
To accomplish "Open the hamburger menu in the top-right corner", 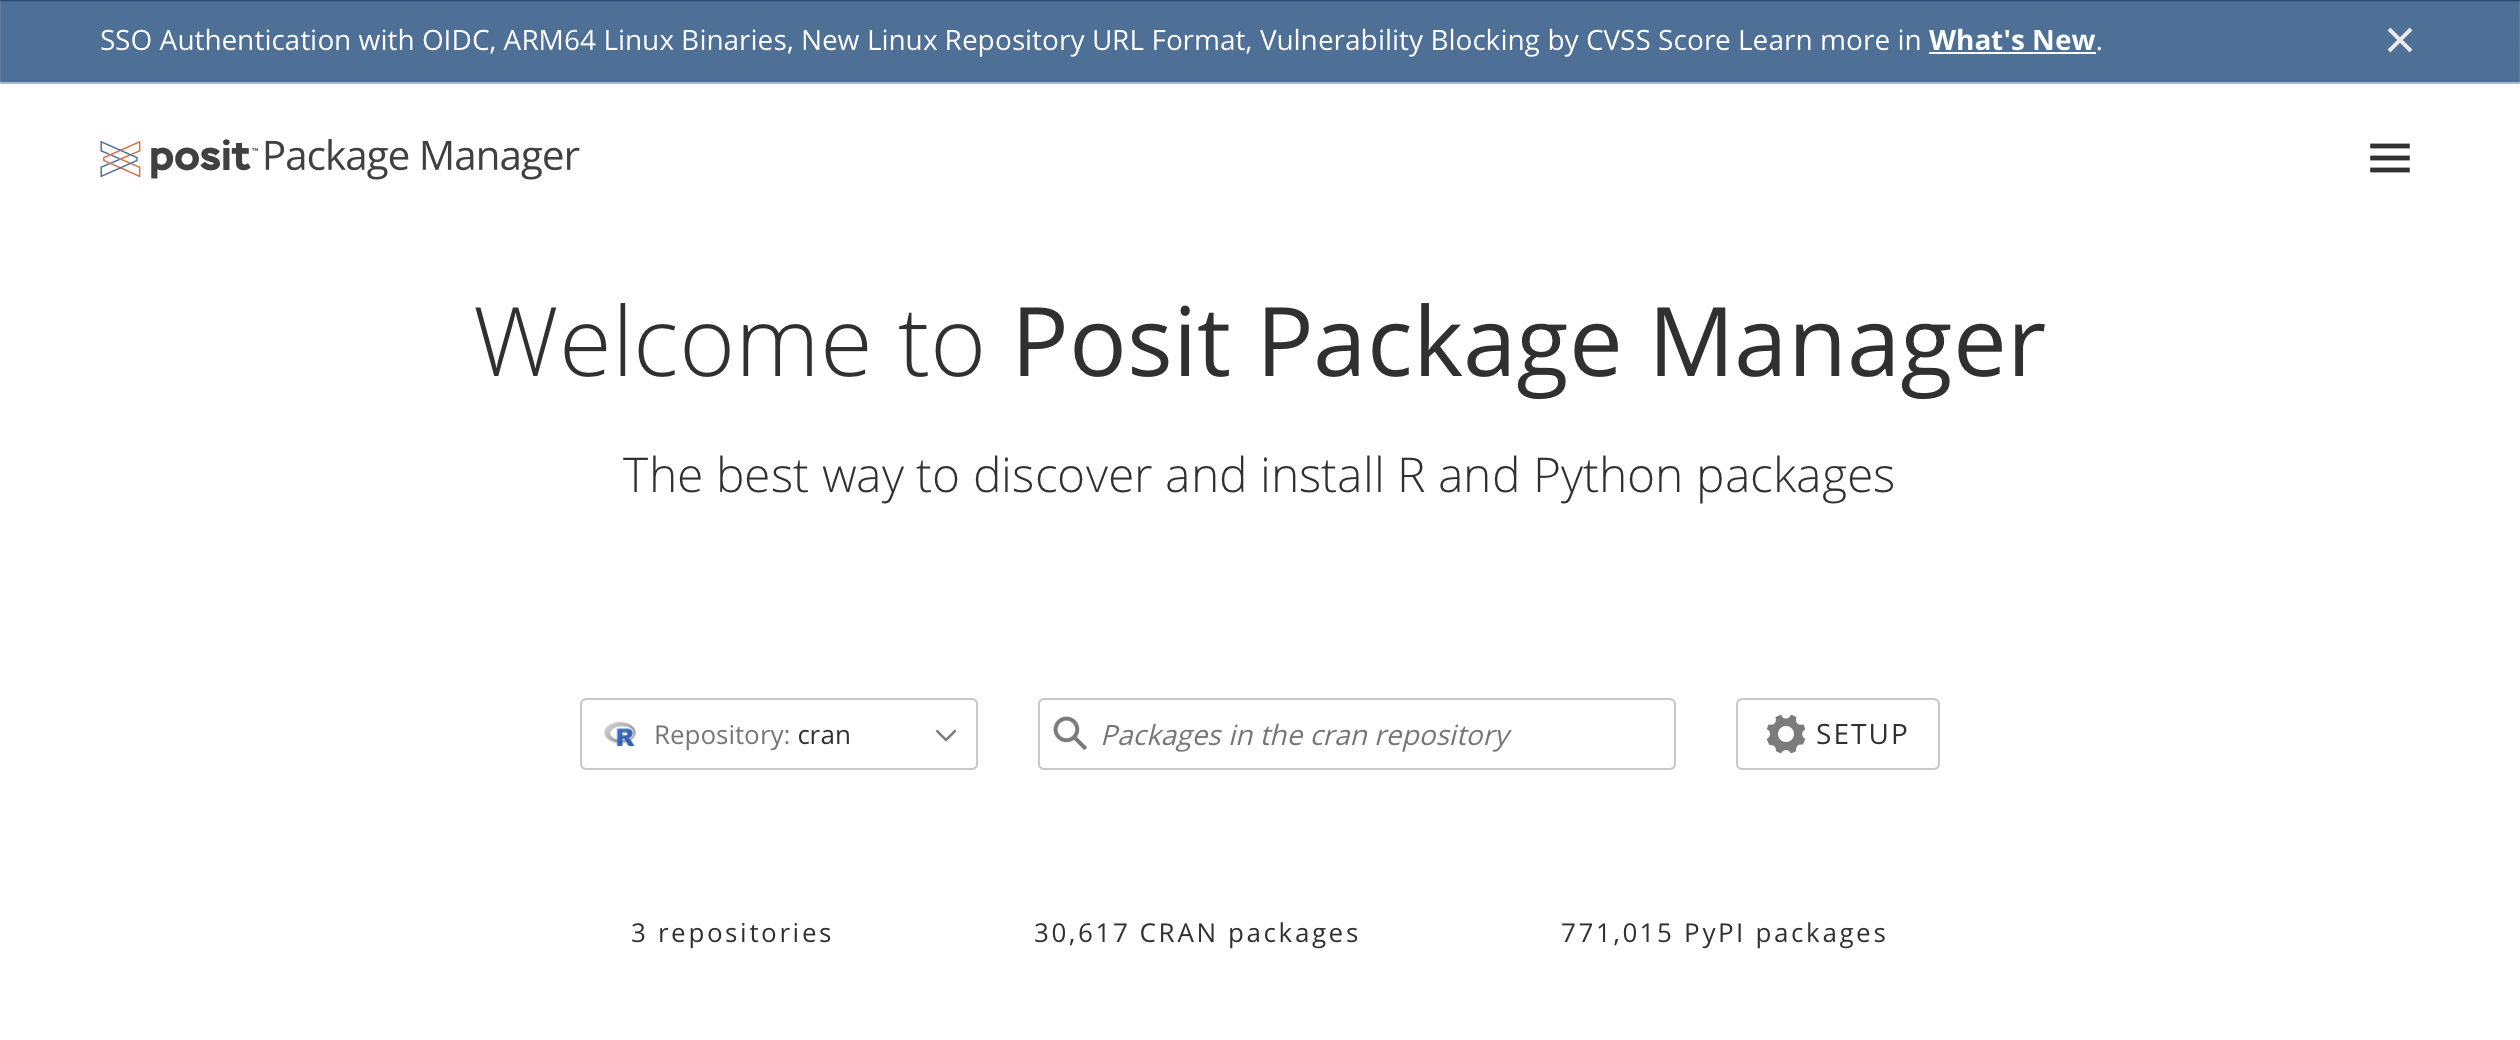I will [x=2390, y=158].
